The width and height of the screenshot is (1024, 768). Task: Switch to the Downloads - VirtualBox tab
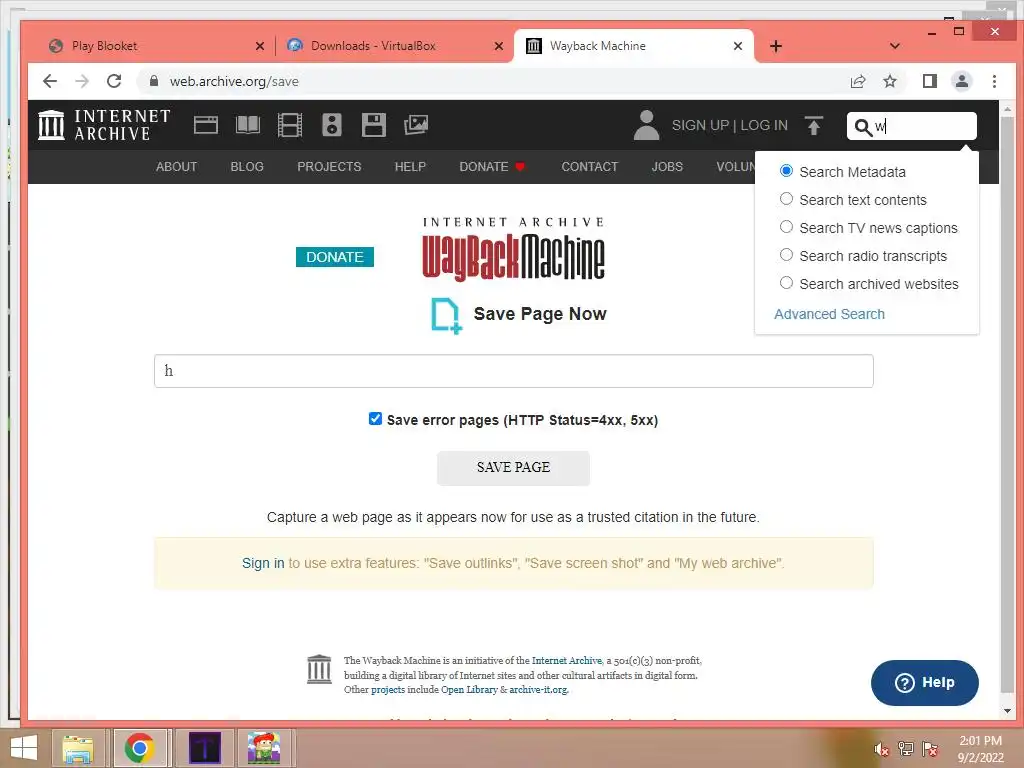(394, 46)
